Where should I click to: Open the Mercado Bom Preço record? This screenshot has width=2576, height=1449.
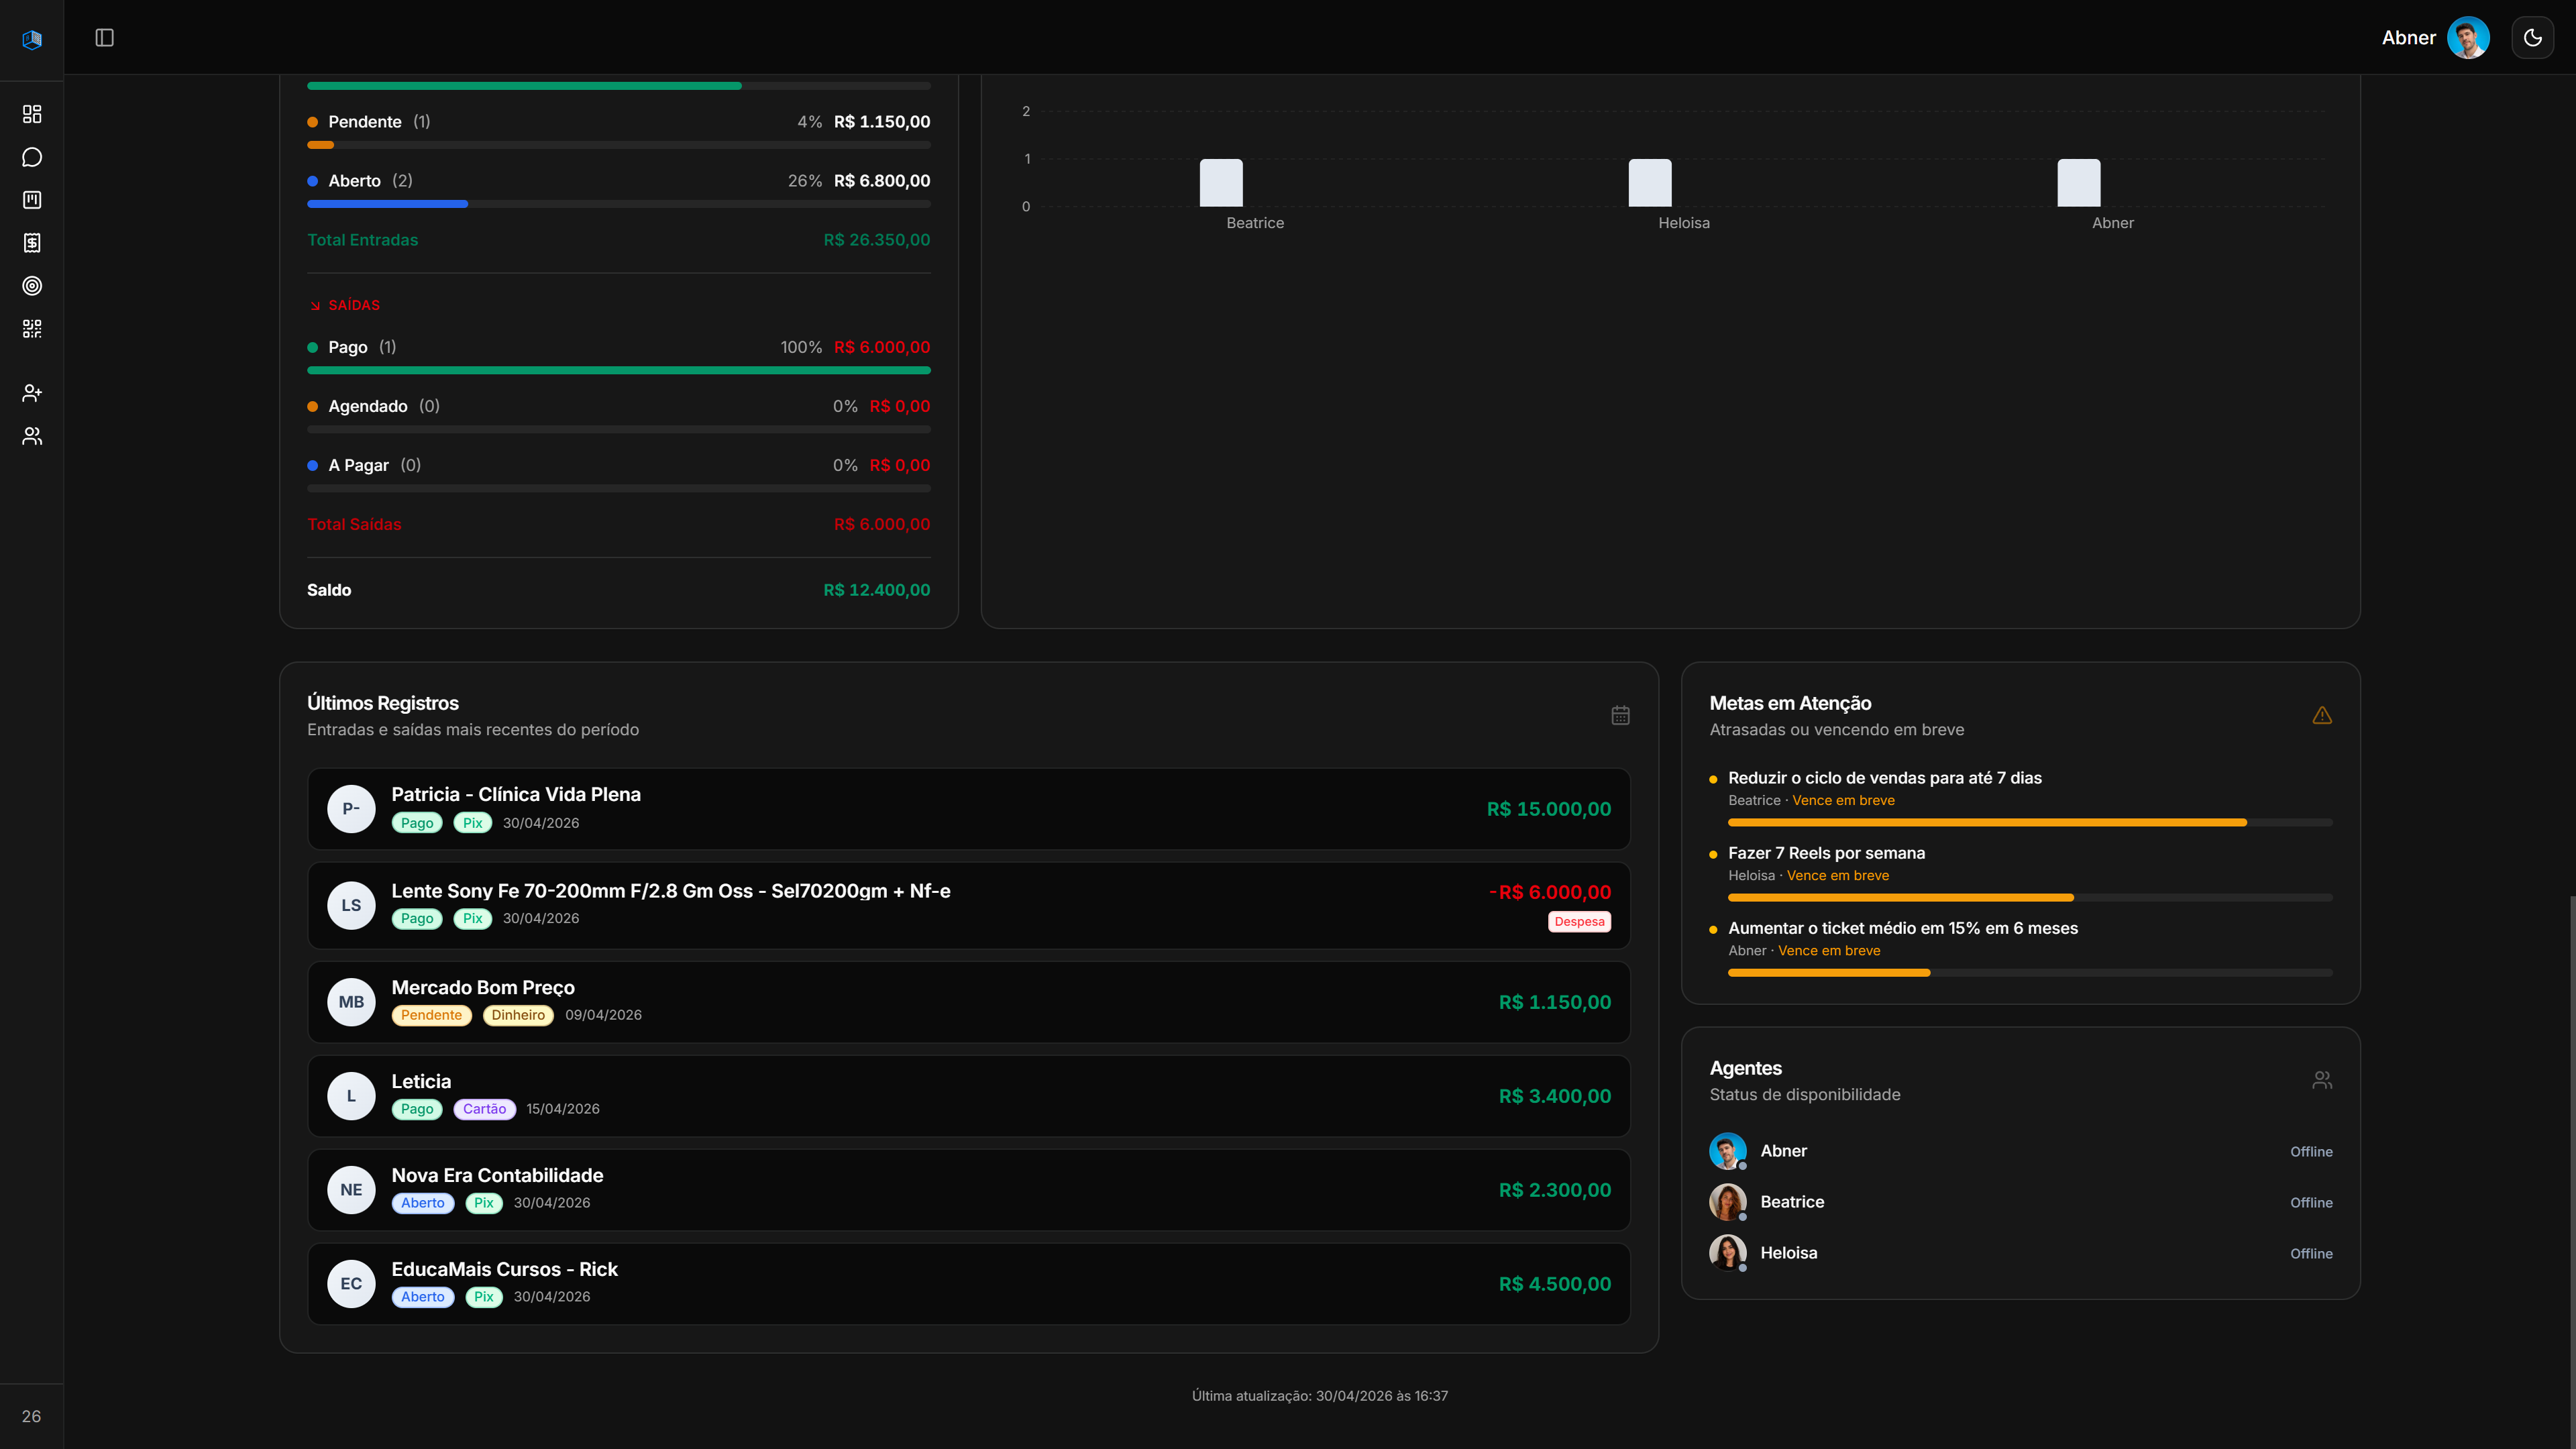tap(969, 1002)
